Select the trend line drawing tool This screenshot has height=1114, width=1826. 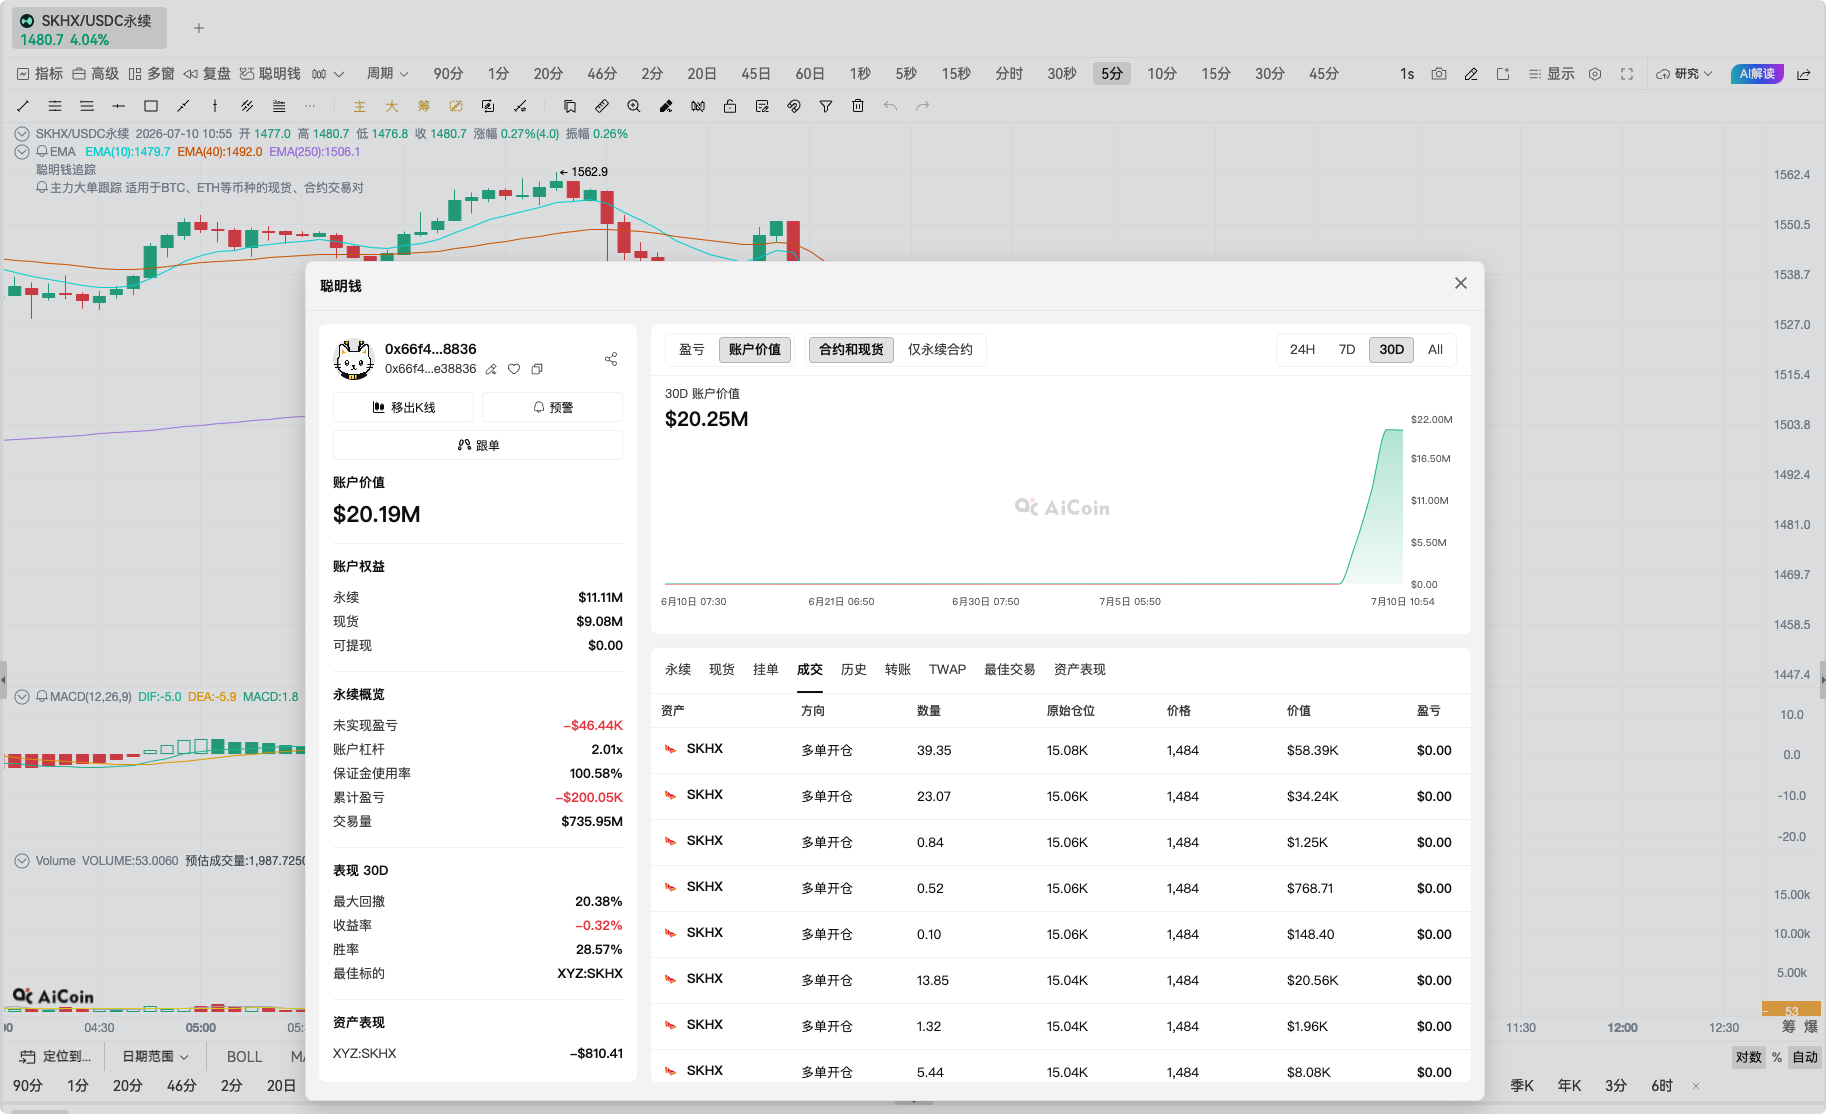[x=23, y=106]
